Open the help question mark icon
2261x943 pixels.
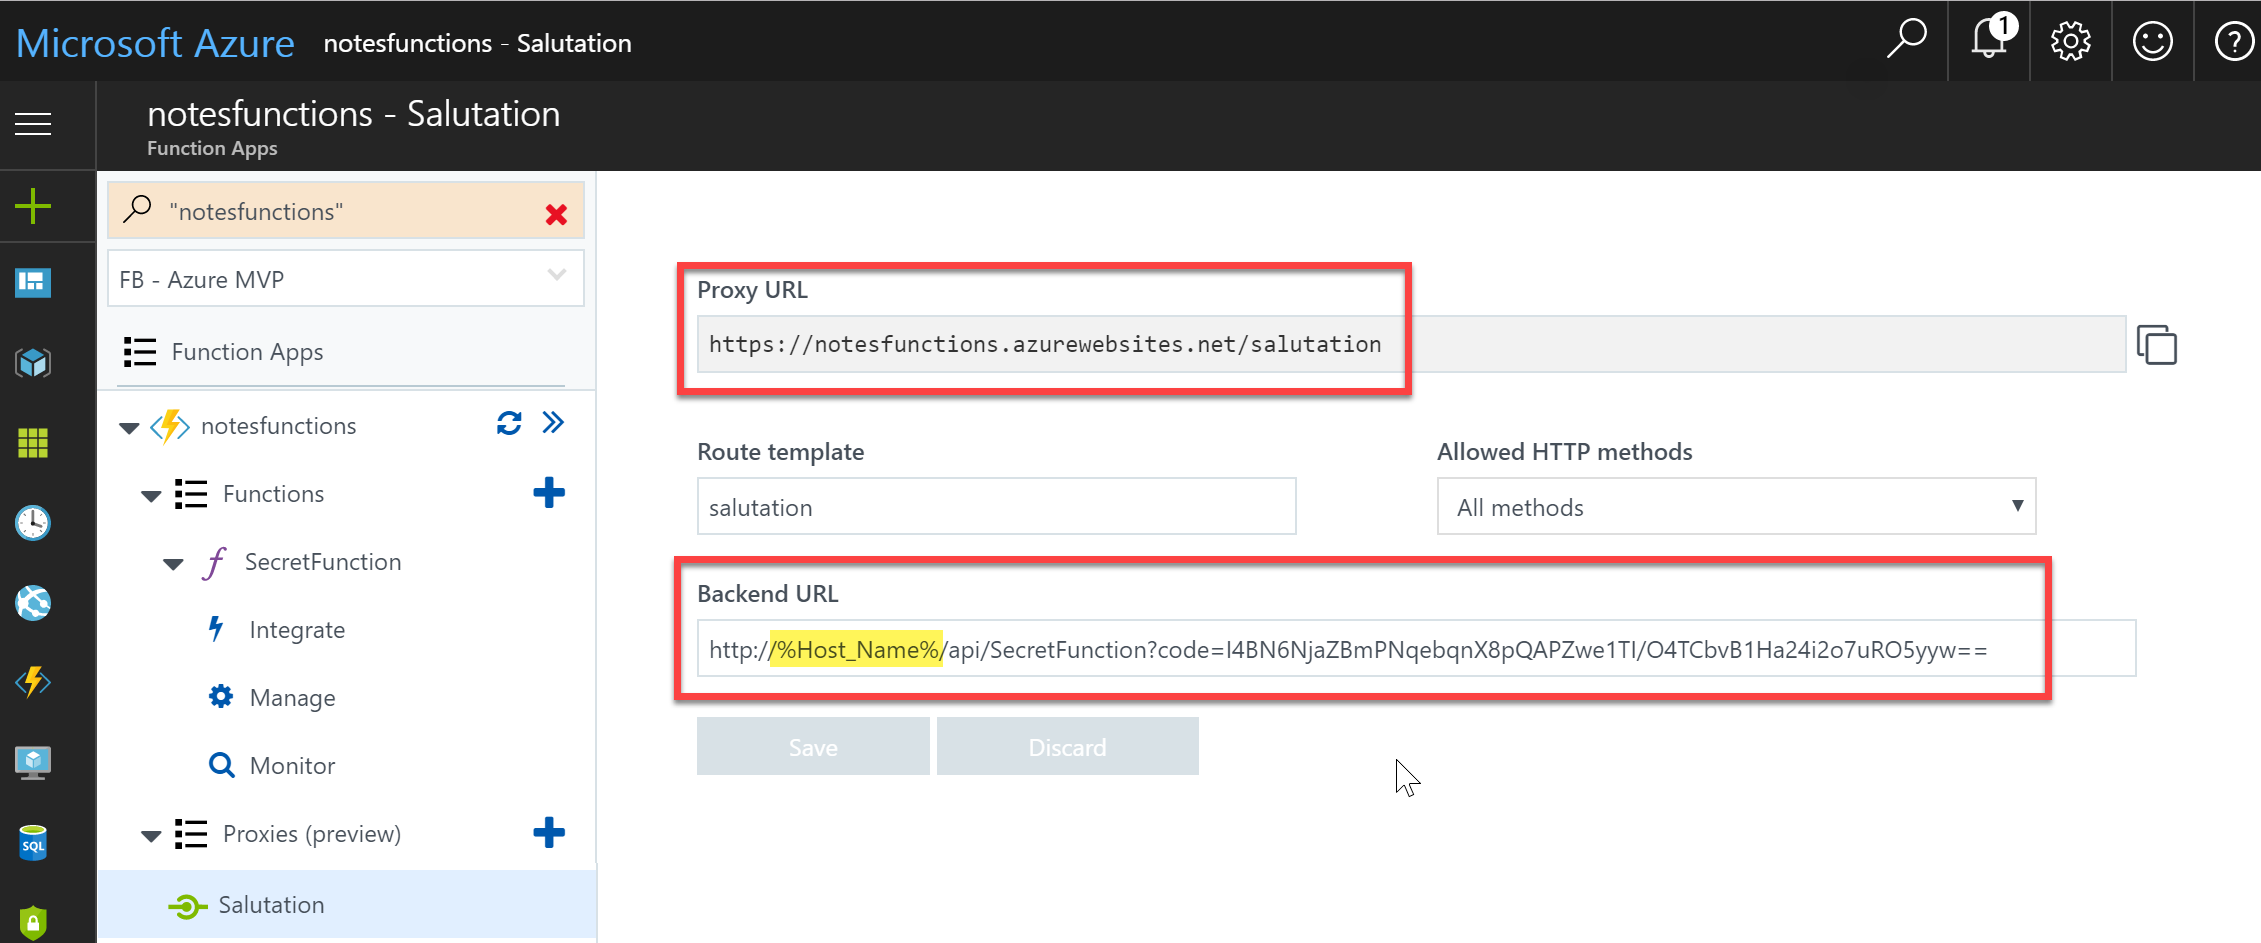[2234, 41]
